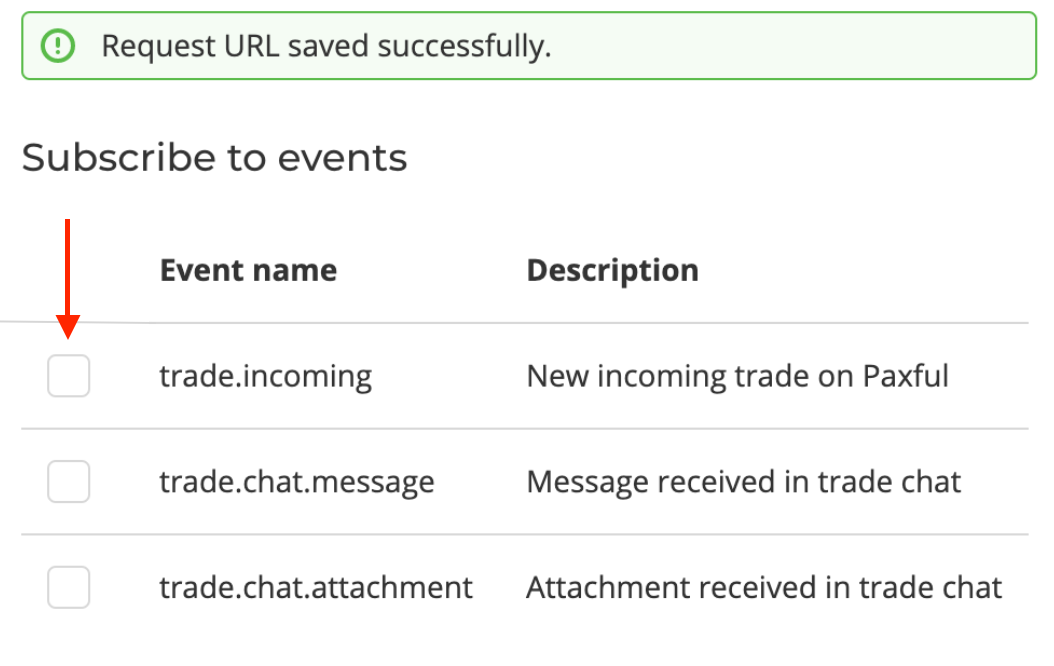Click the New incoming trade description
The width and height of the screenshot is (1054, 666).
tap(737, 376)
